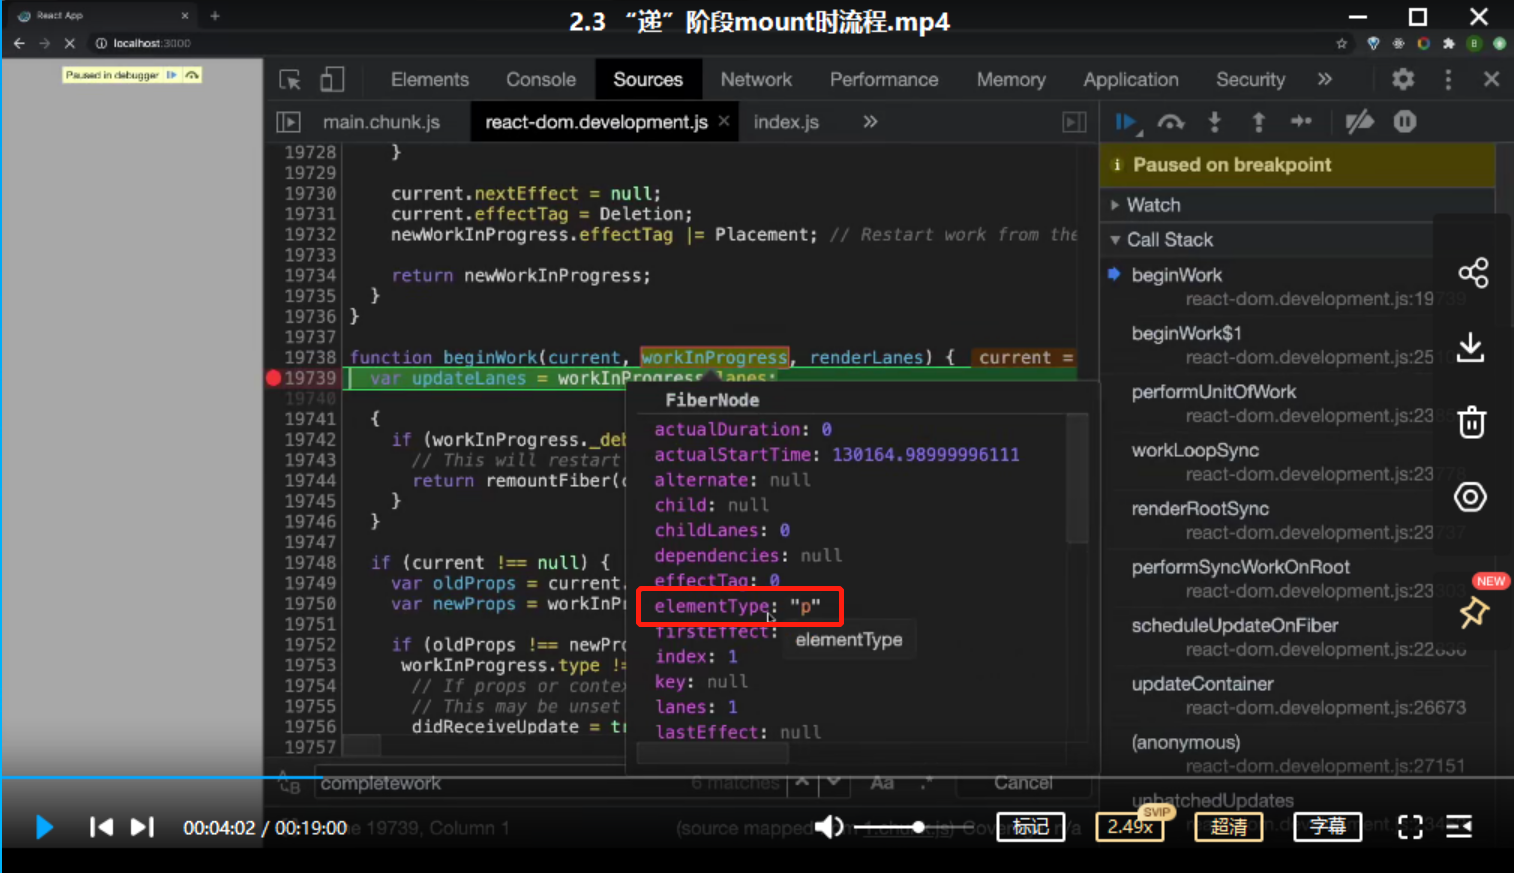The height and width of the screenshot is (873, 1514).
Task: Switch to the Elements tab
Action: click(x=429, y=80)
